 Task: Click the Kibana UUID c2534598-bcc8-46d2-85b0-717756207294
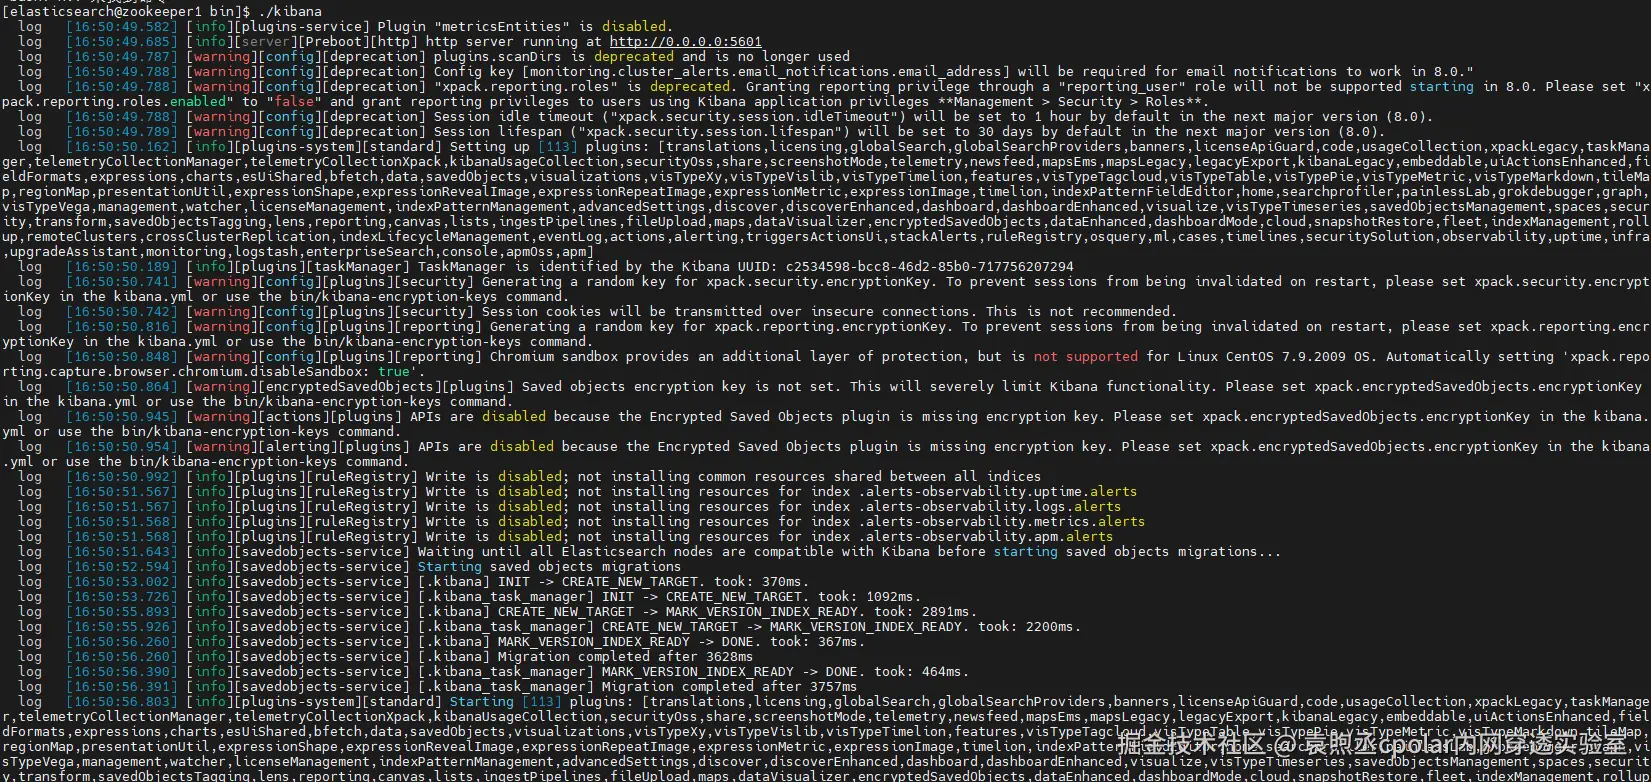click(x=930, y=266)
